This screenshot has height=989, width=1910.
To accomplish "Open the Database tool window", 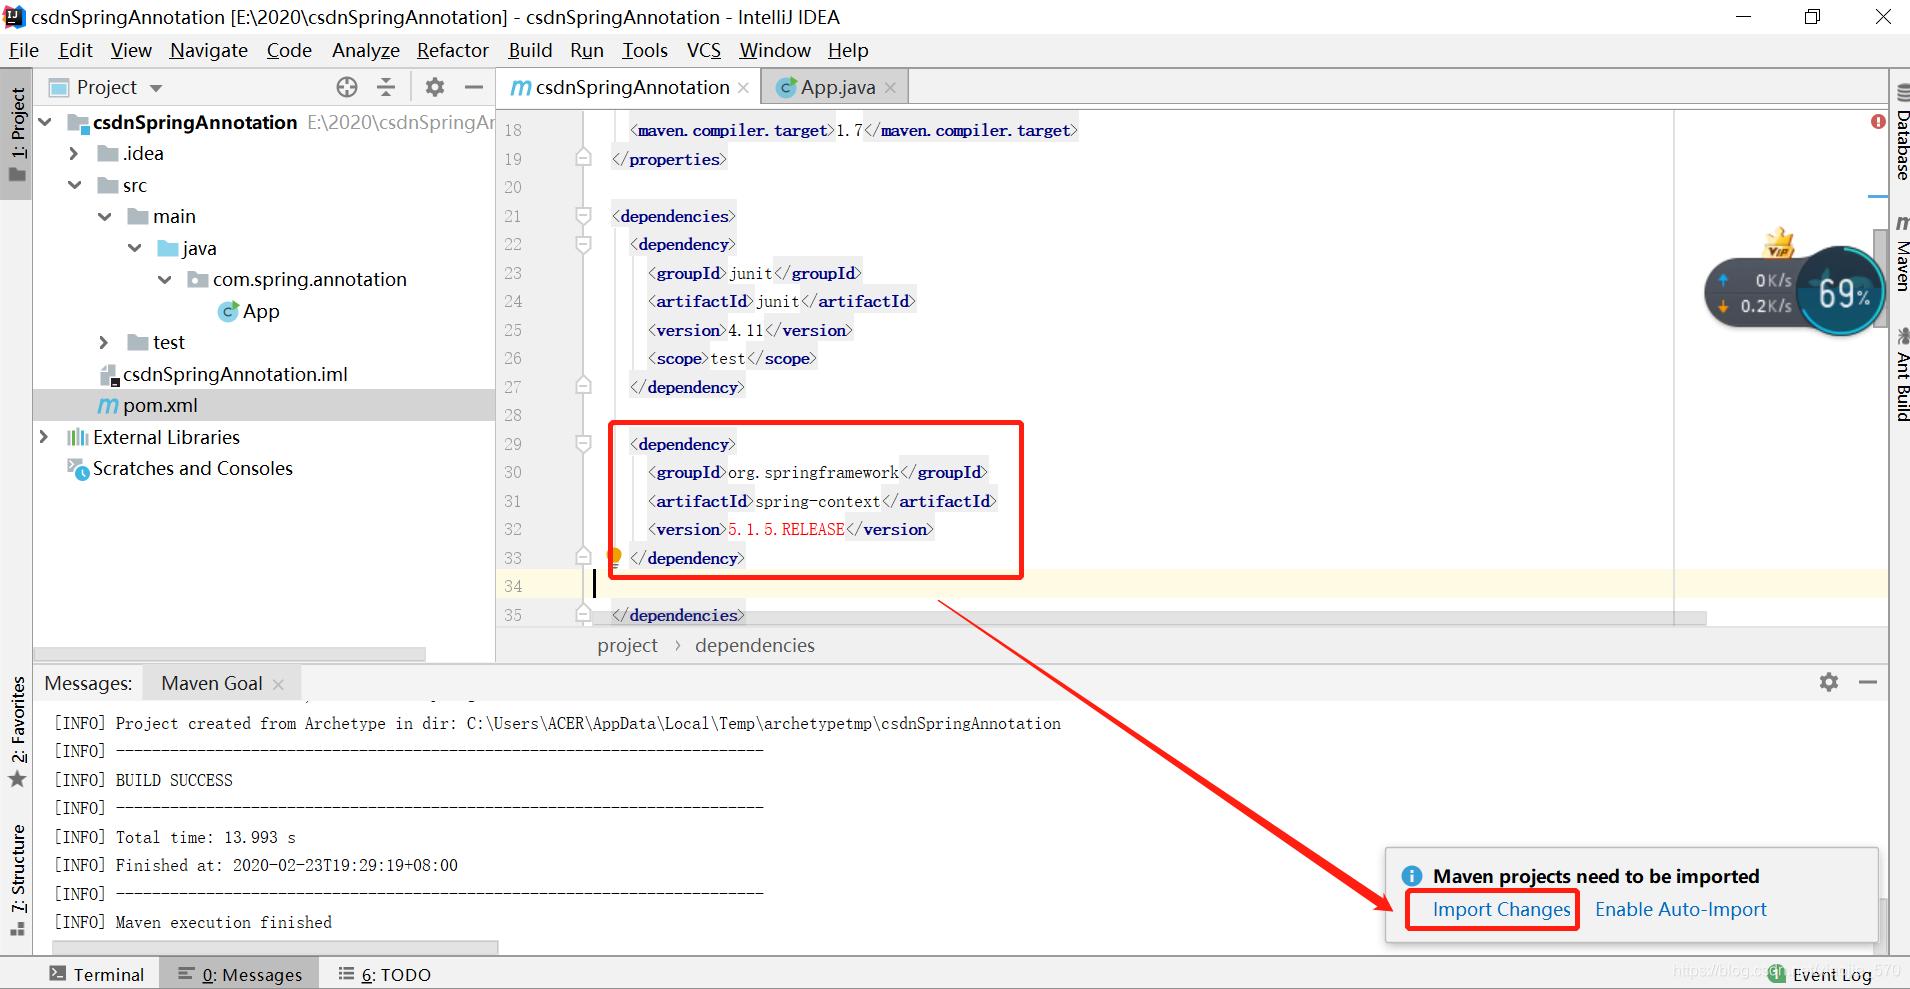I will pyautogui.click(x=1901, y=133).
